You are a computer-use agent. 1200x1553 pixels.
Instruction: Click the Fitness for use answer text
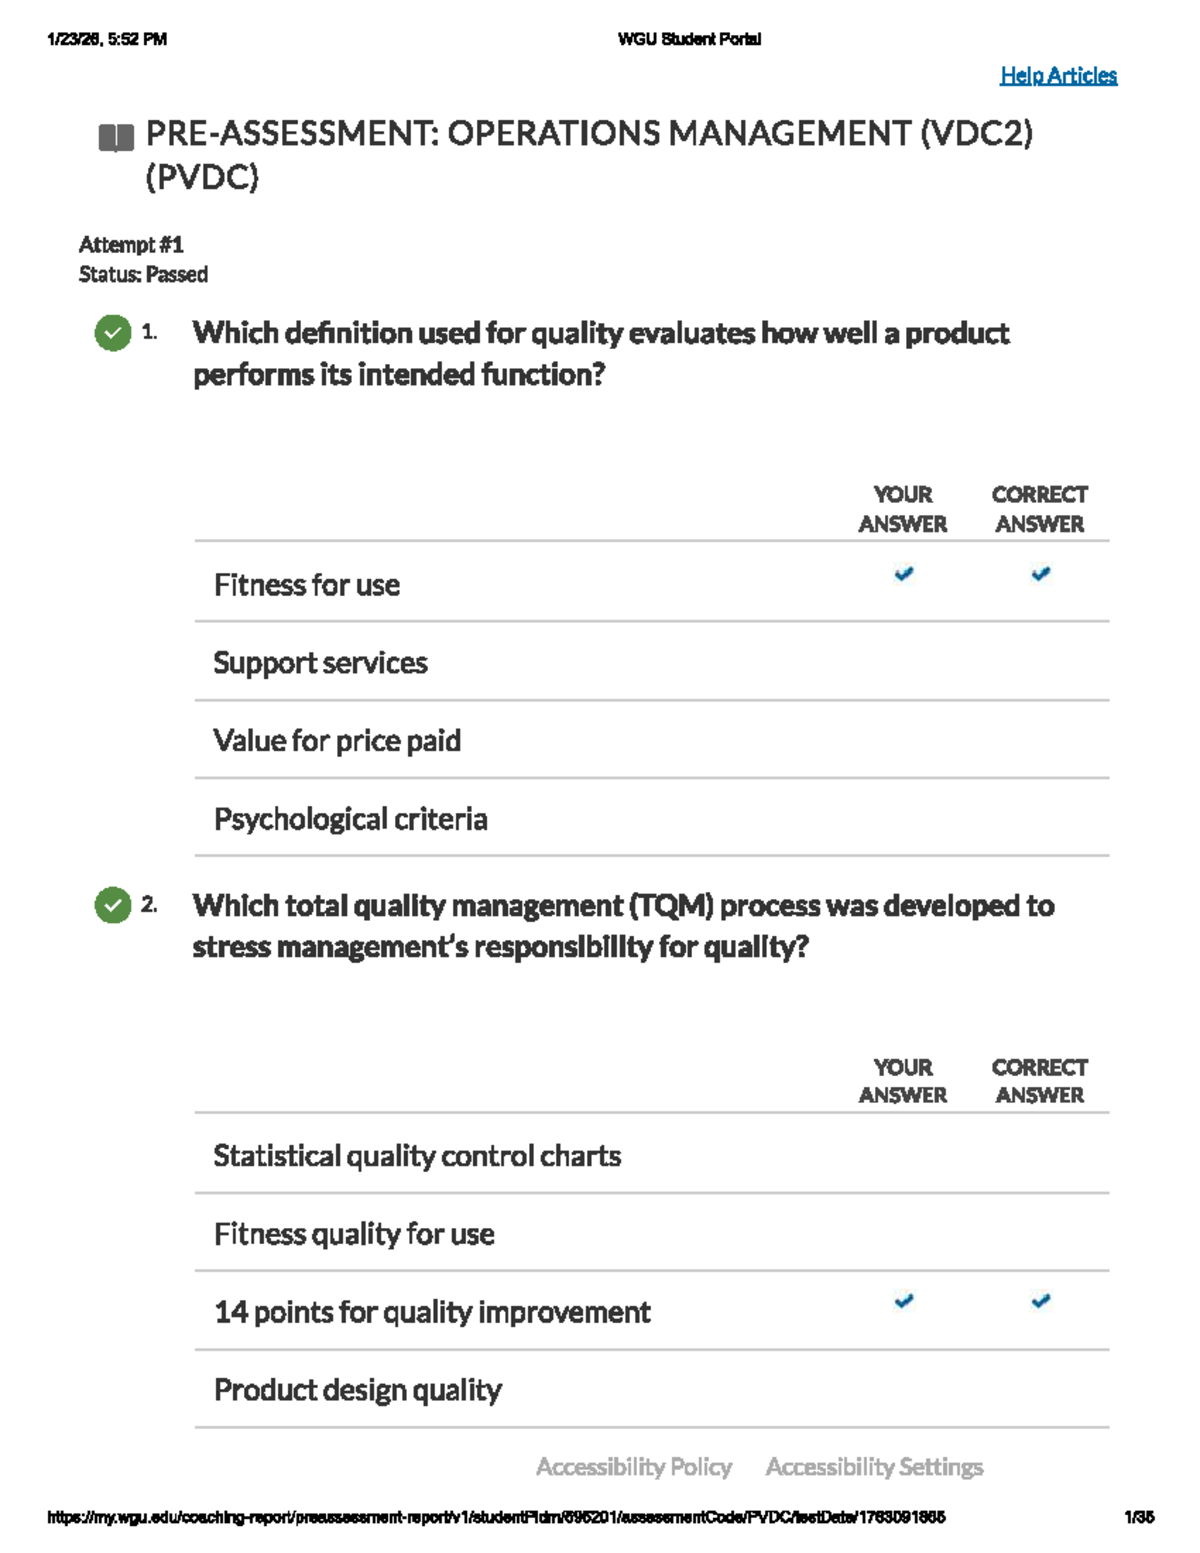(307, 585)
